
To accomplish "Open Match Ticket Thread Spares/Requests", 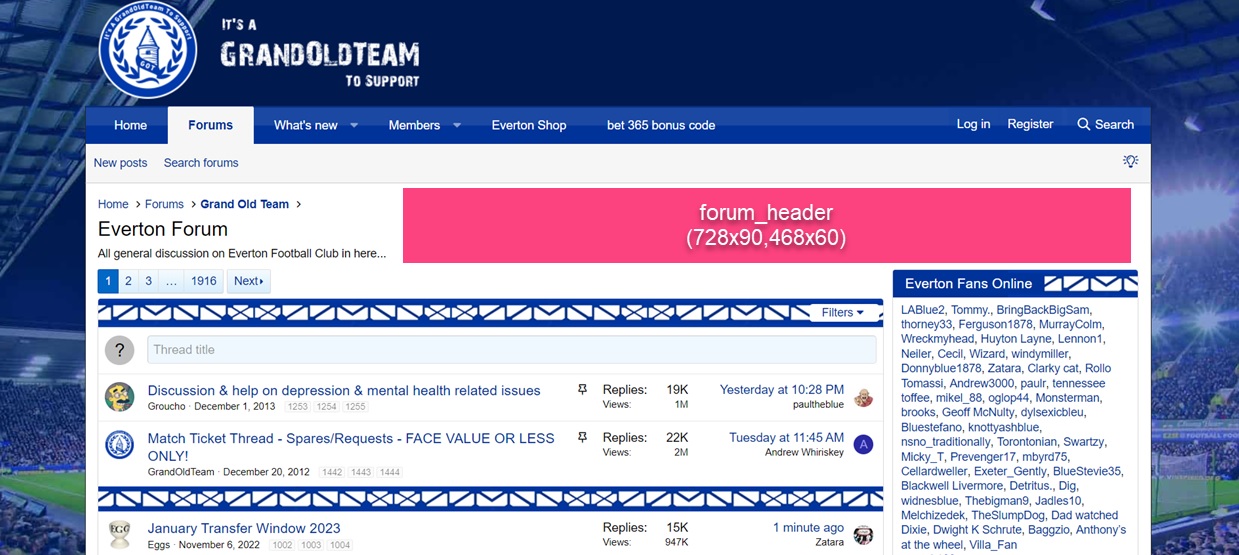I will tap(351, 447).
